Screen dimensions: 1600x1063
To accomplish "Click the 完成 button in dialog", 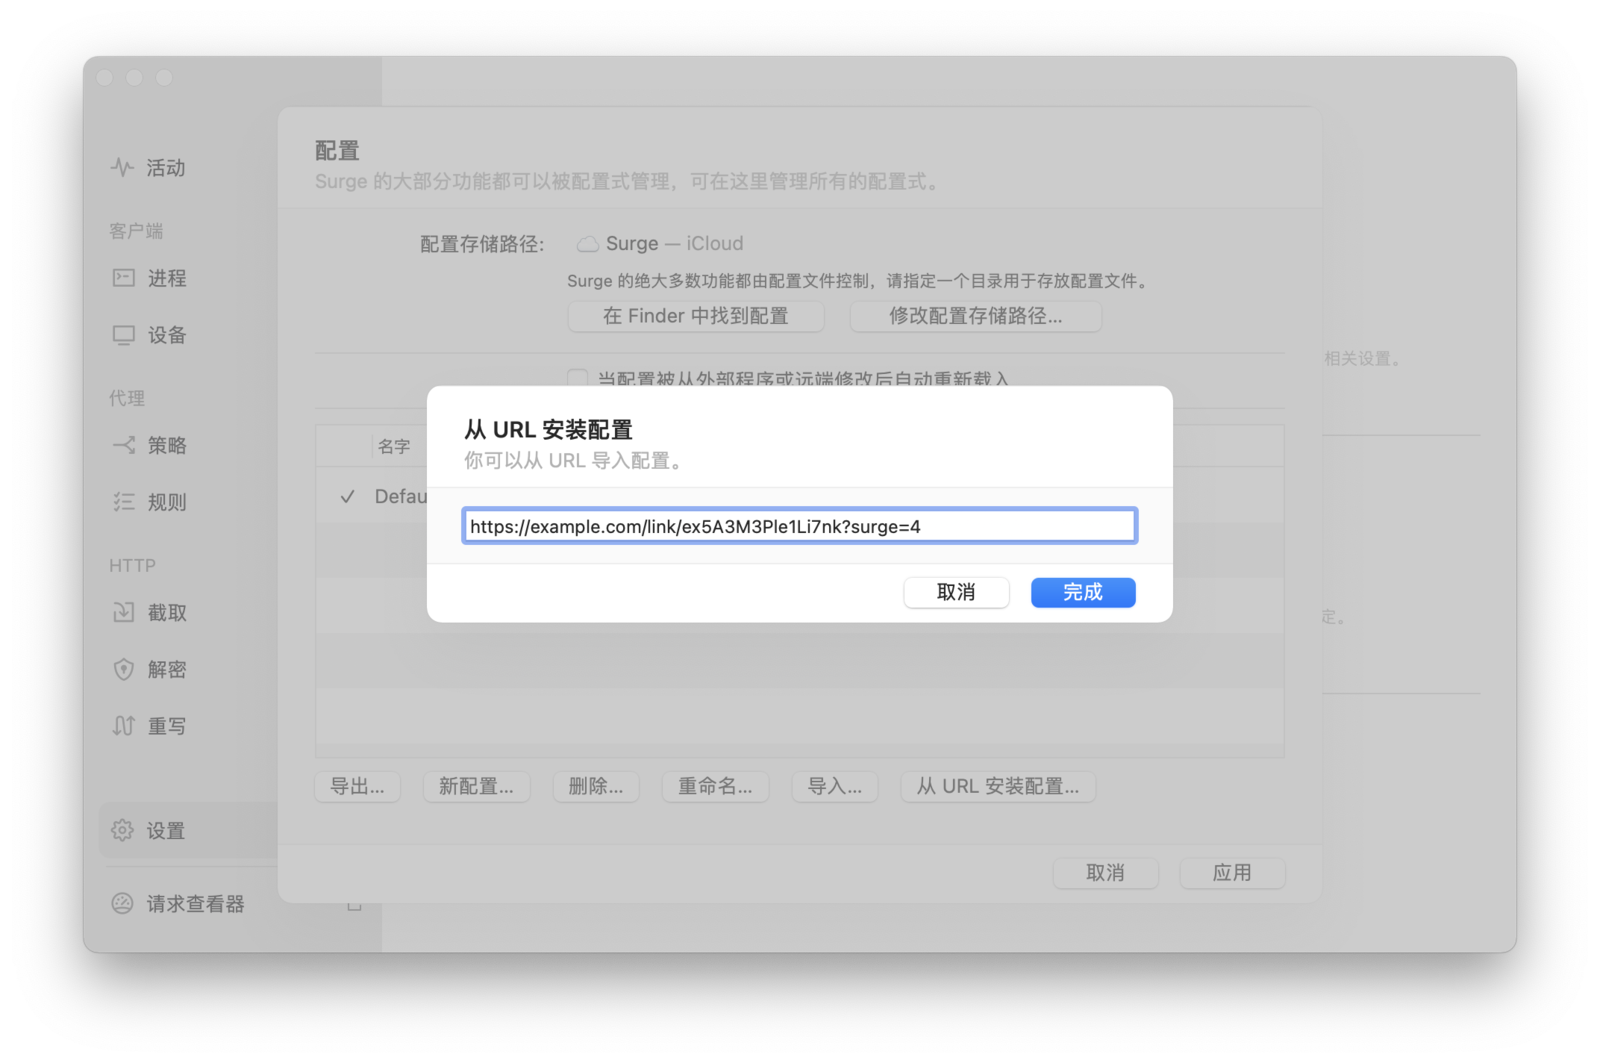I will (1082, 592).
